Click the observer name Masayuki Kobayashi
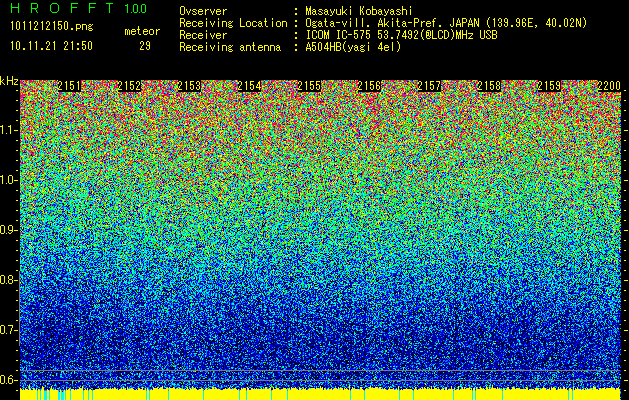Image resolution: width=629 pixels, height=400 pixels. tap(359, 11)
